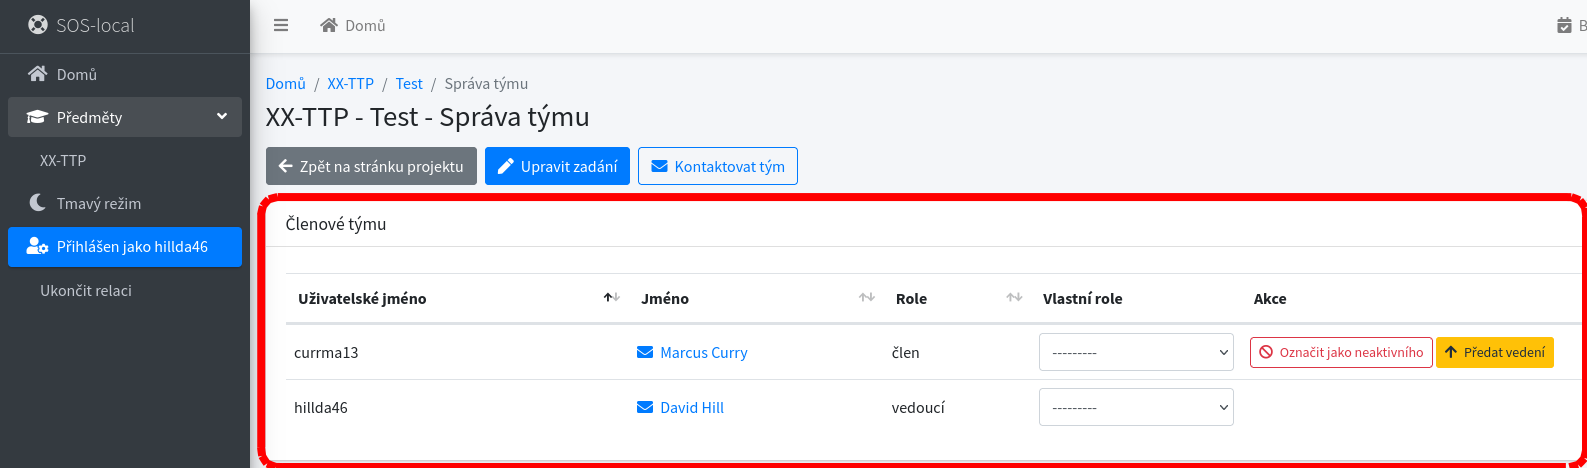
Task: Click the SOS-local lifebuoy logo icon
Action: click(x=37, y=25)
